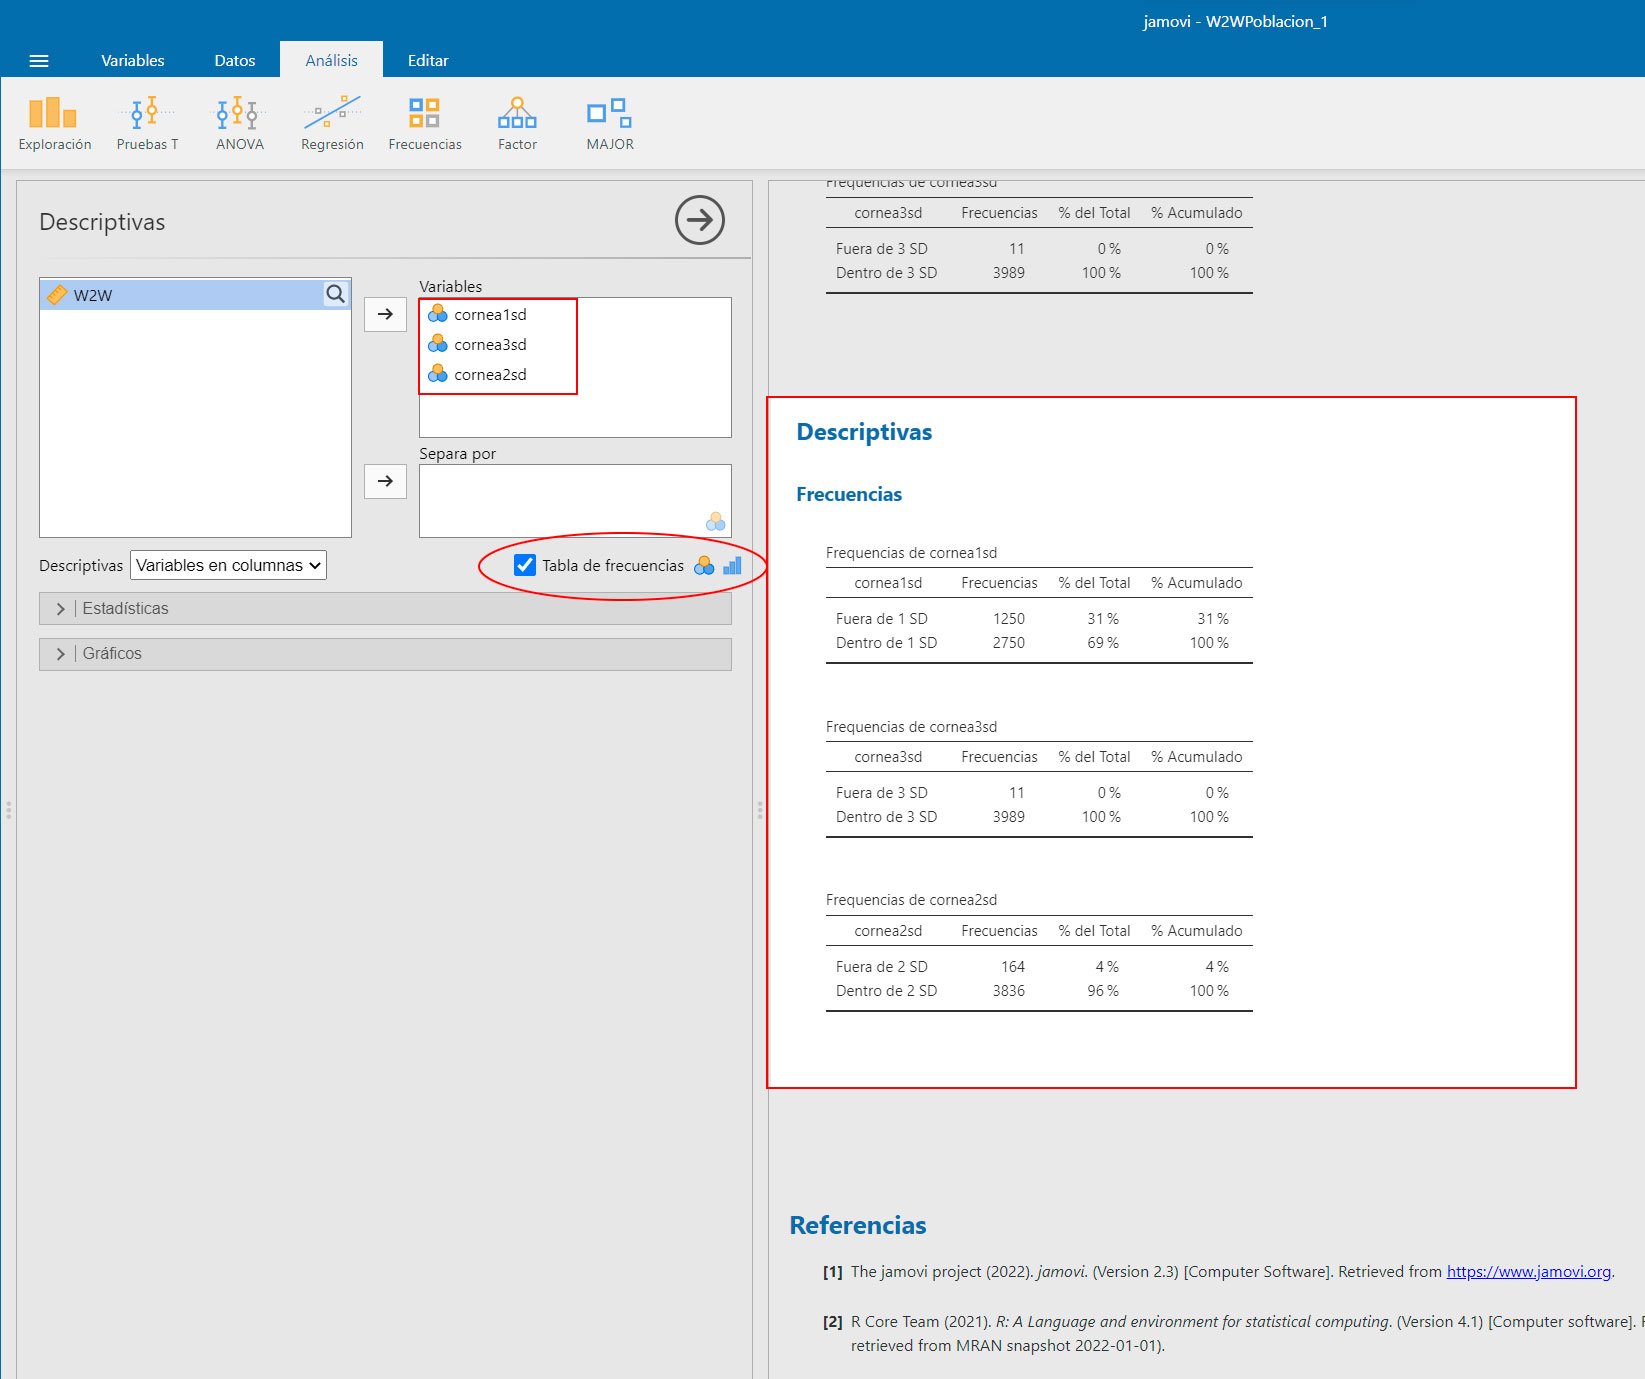Open the jamovi.org link in references
Image resolution: width=1645 pixels, height=1379 pixels.
pyautogui.click(x=1528, y=1272)
